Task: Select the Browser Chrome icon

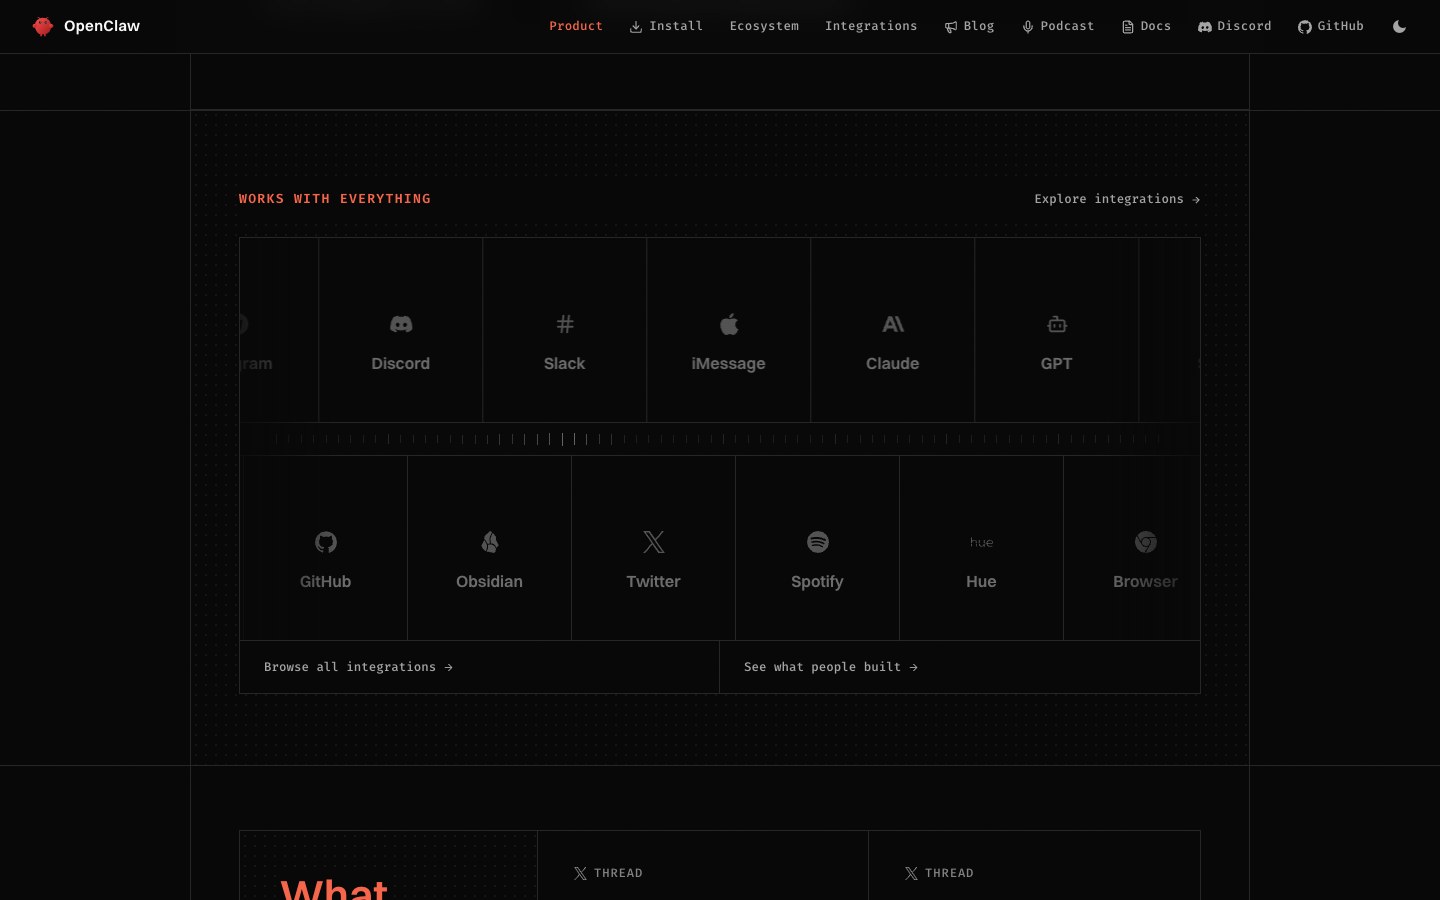Action: [1146, 542]
